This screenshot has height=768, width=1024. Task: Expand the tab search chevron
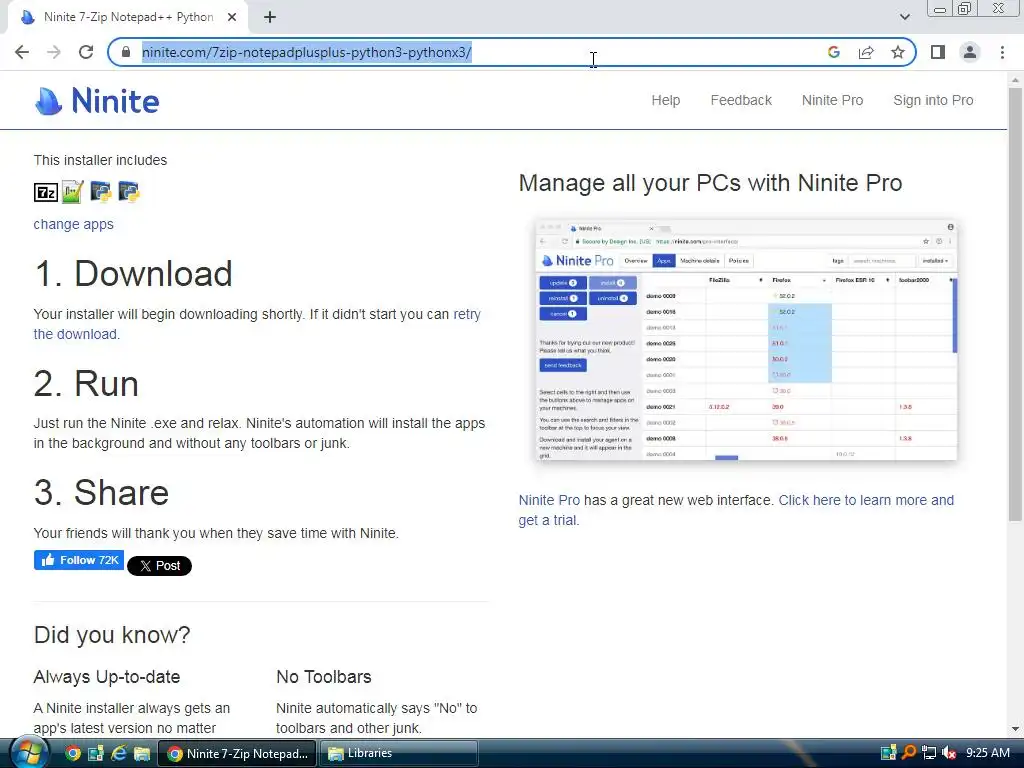tap(904, 17)
